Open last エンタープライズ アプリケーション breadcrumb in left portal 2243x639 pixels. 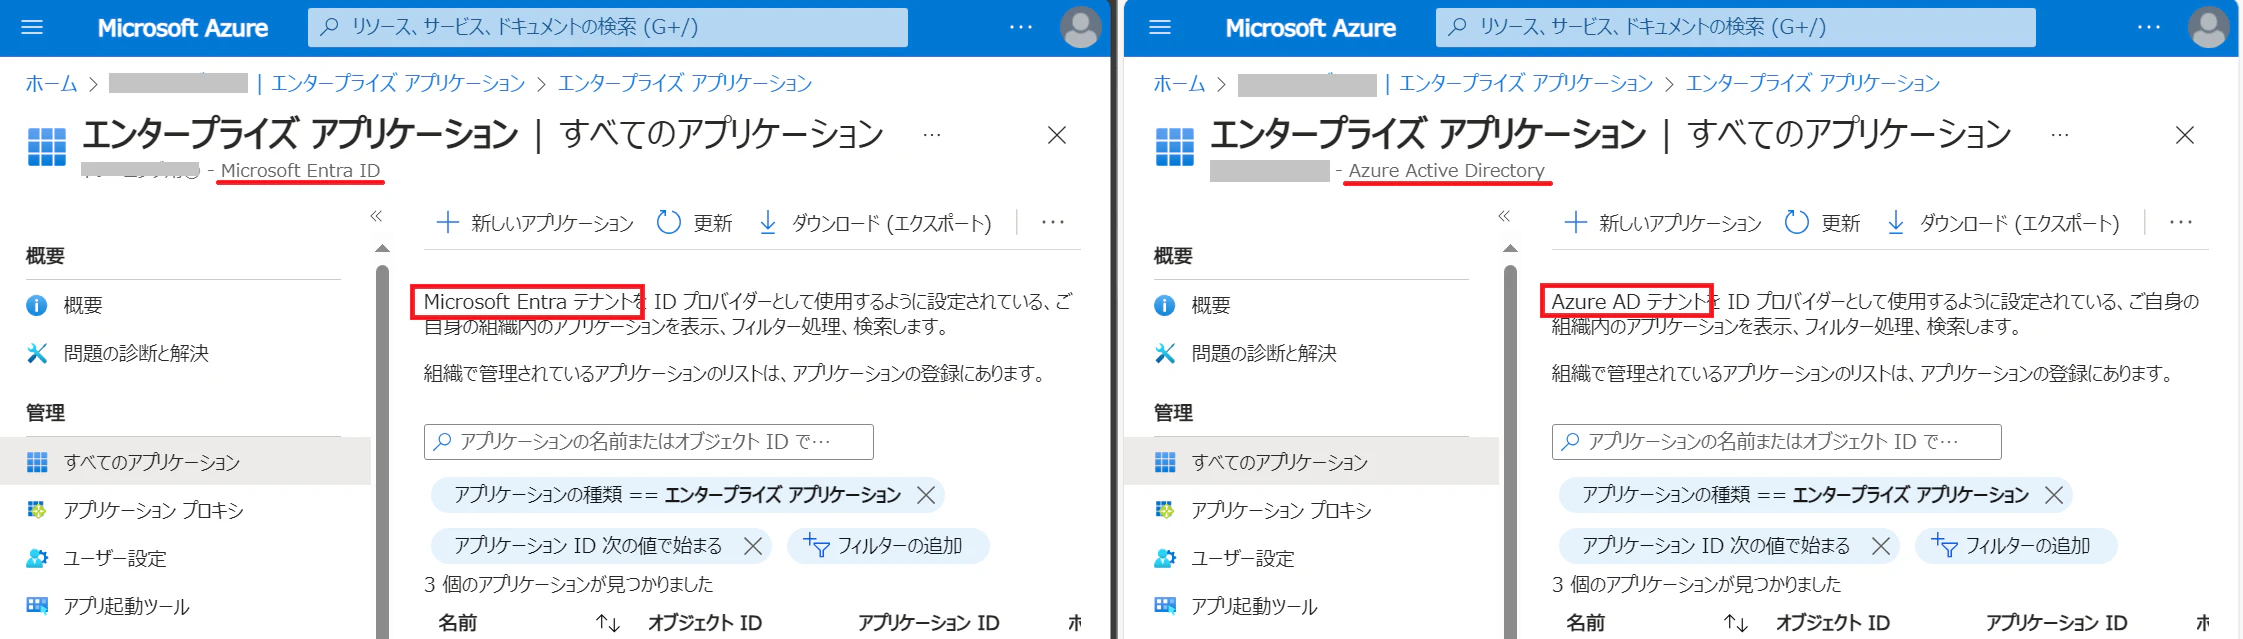tap(685, 83)
